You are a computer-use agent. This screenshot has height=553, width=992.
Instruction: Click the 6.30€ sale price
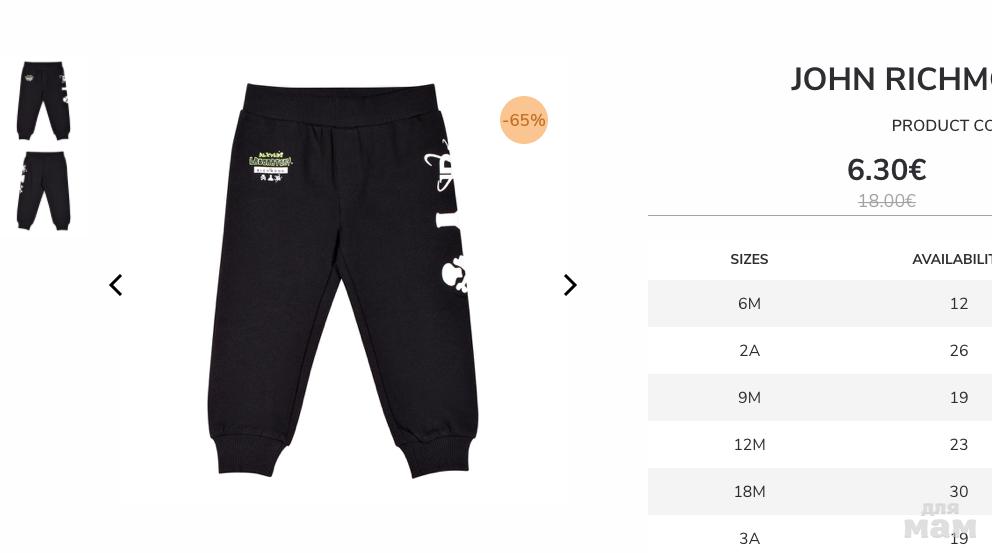pyautogui.click(x=886, y=170)
